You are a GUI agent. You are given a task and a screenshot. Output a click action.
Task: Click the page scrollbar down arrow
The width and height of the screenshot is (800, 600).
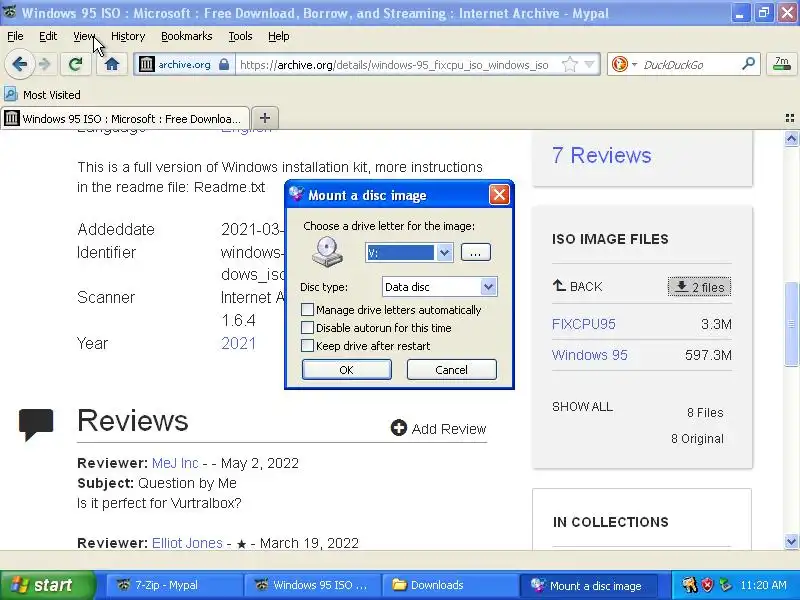pos(791,542)
